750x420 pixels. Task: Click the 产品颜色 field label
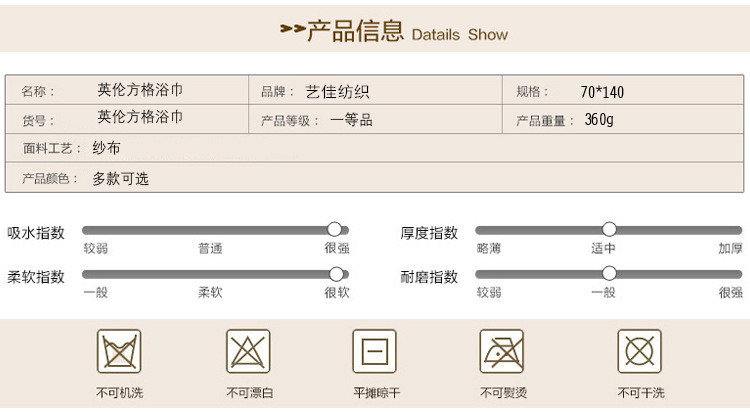coord(50,179)
